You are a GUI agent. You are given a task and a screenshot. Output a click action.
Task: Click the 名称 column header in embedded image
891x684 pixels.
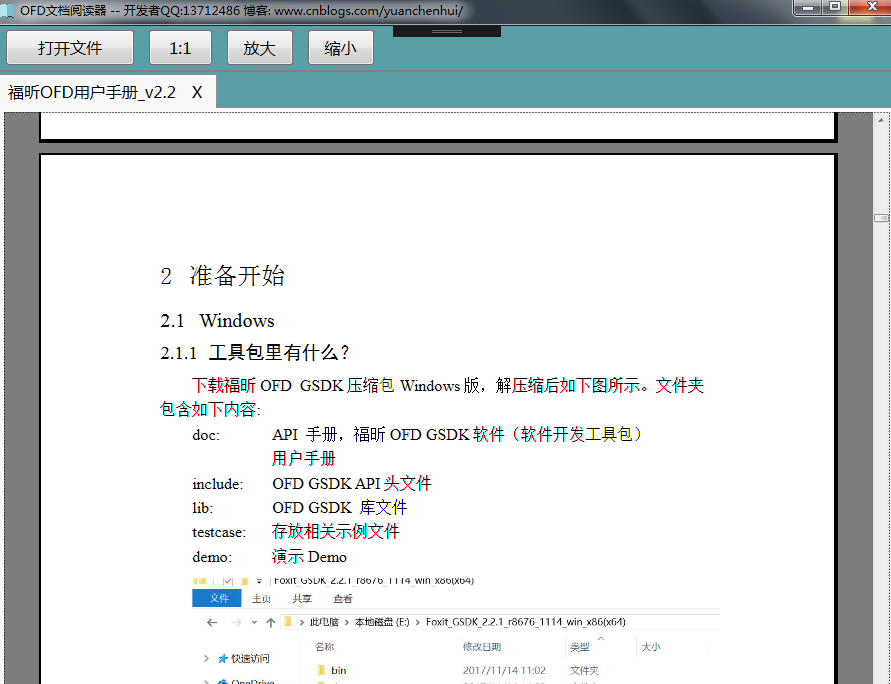pyautogui.click(x=324, y=647)
